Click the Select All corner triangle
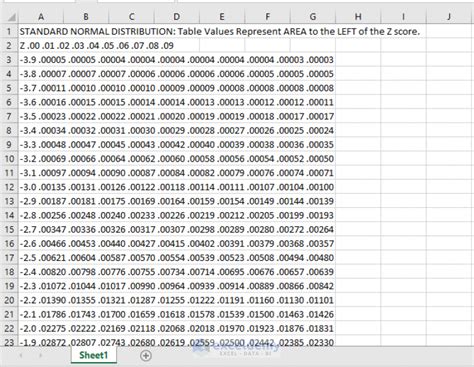Viewport: 474px width, 367px height. pyautogui.click(x=11, y=17)
